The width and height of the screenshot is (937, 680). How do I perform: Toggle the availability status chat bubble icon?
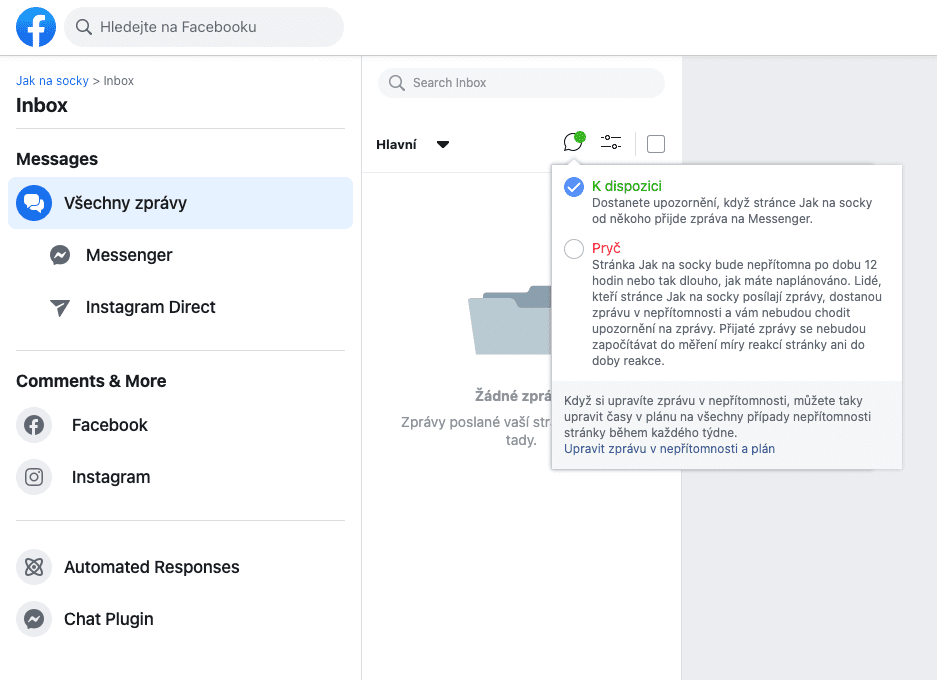pyautogui.click(x=573, y=143)
